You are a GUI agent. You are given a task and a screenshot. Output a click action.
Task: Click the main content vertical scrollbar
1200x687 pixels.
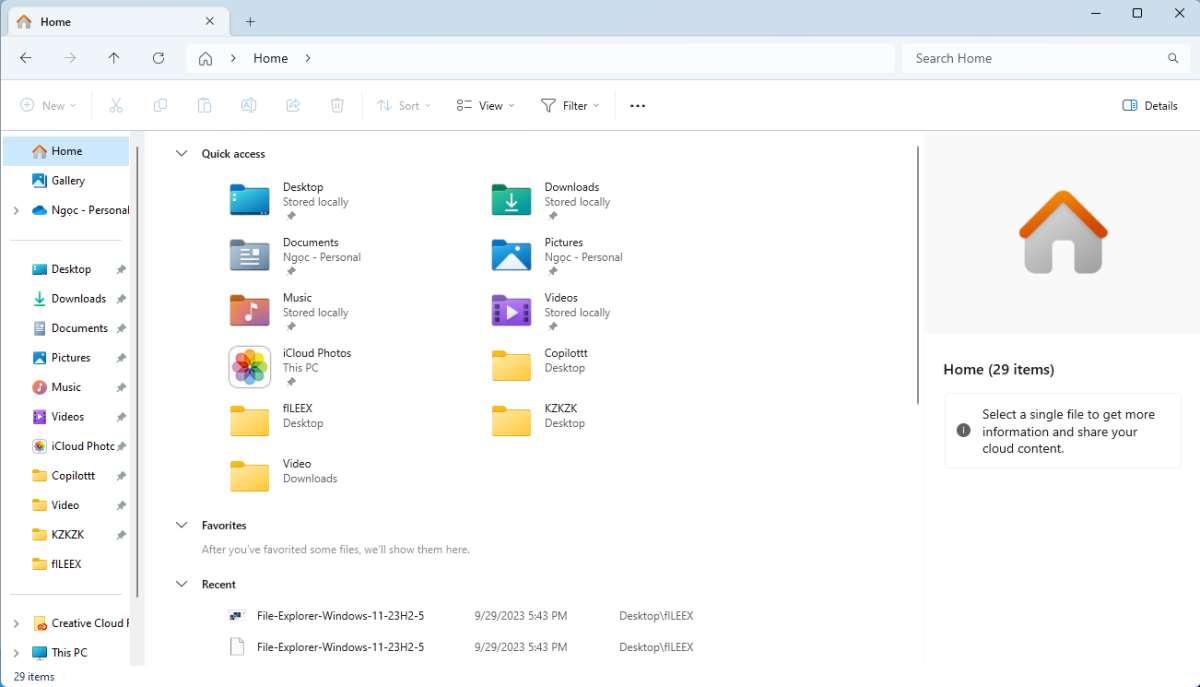click(x=918, y=275)
